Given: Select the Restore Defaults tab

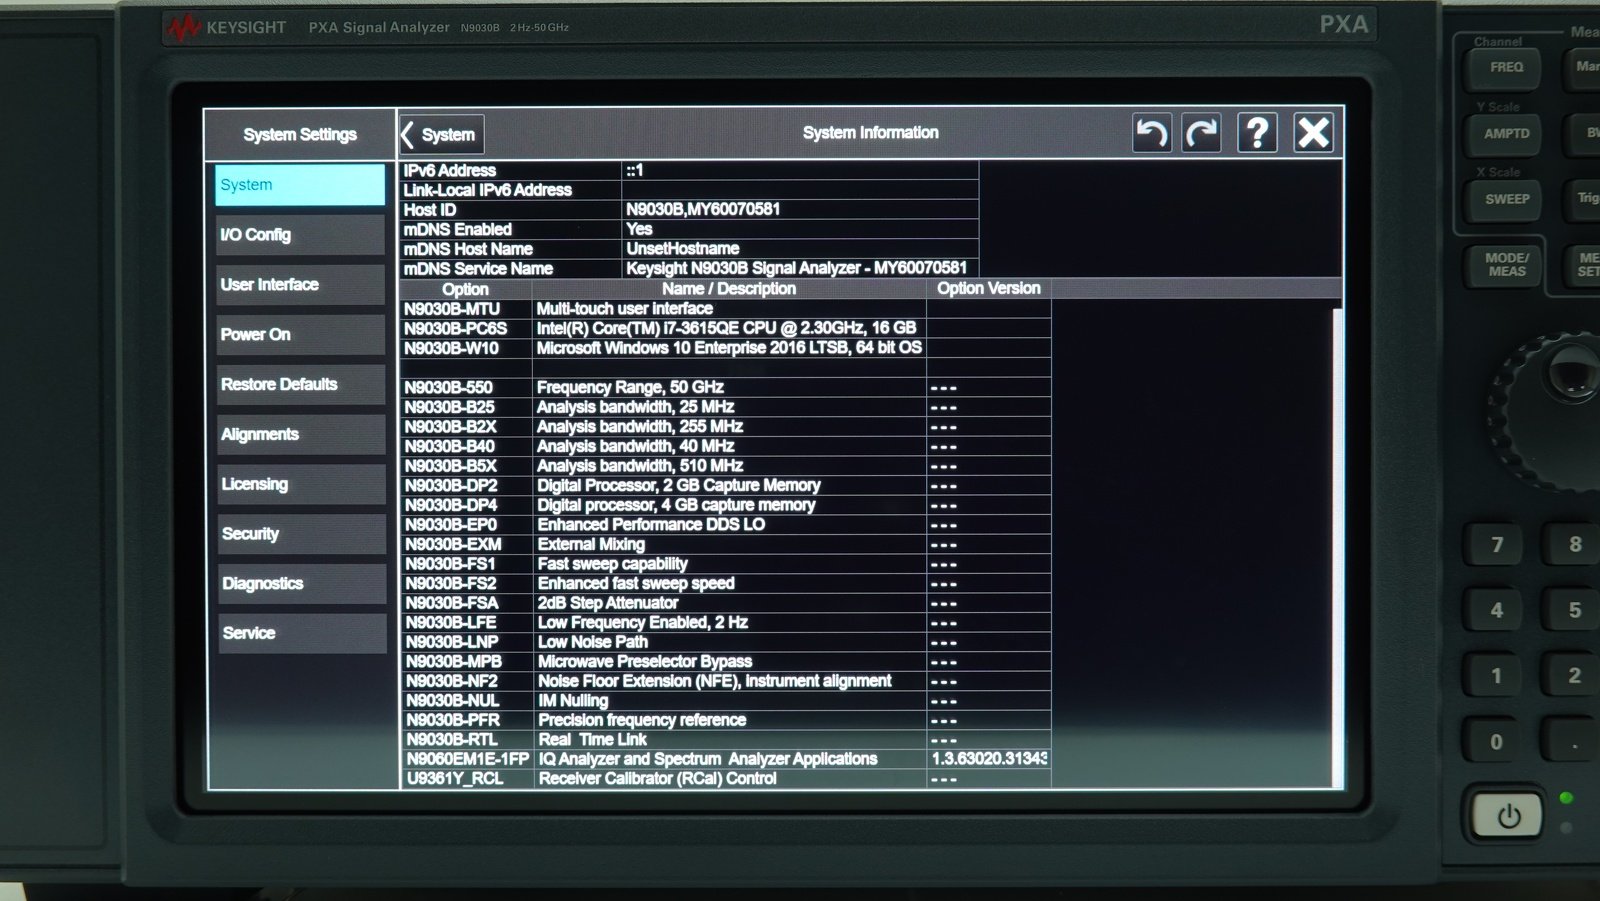Looking at the screenshot, I should point(300,384).
